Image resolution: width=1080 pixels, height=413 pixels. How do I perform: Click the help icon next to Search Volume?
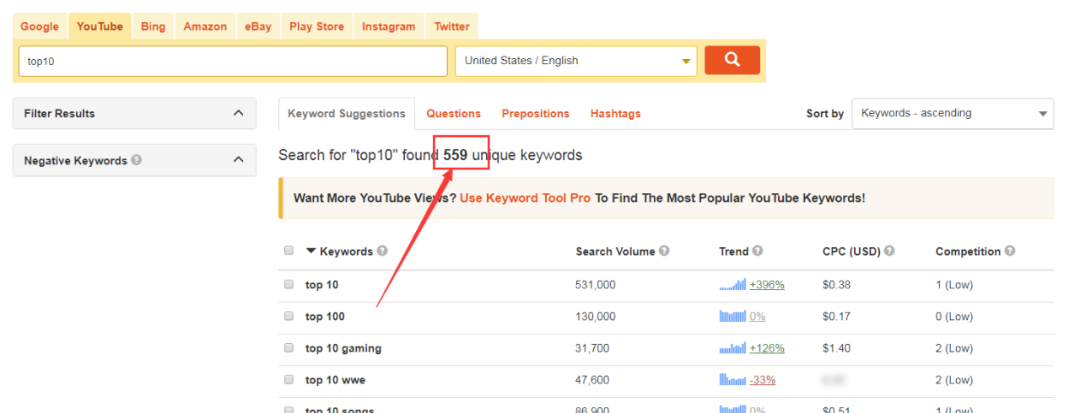[x=664, y=251]
